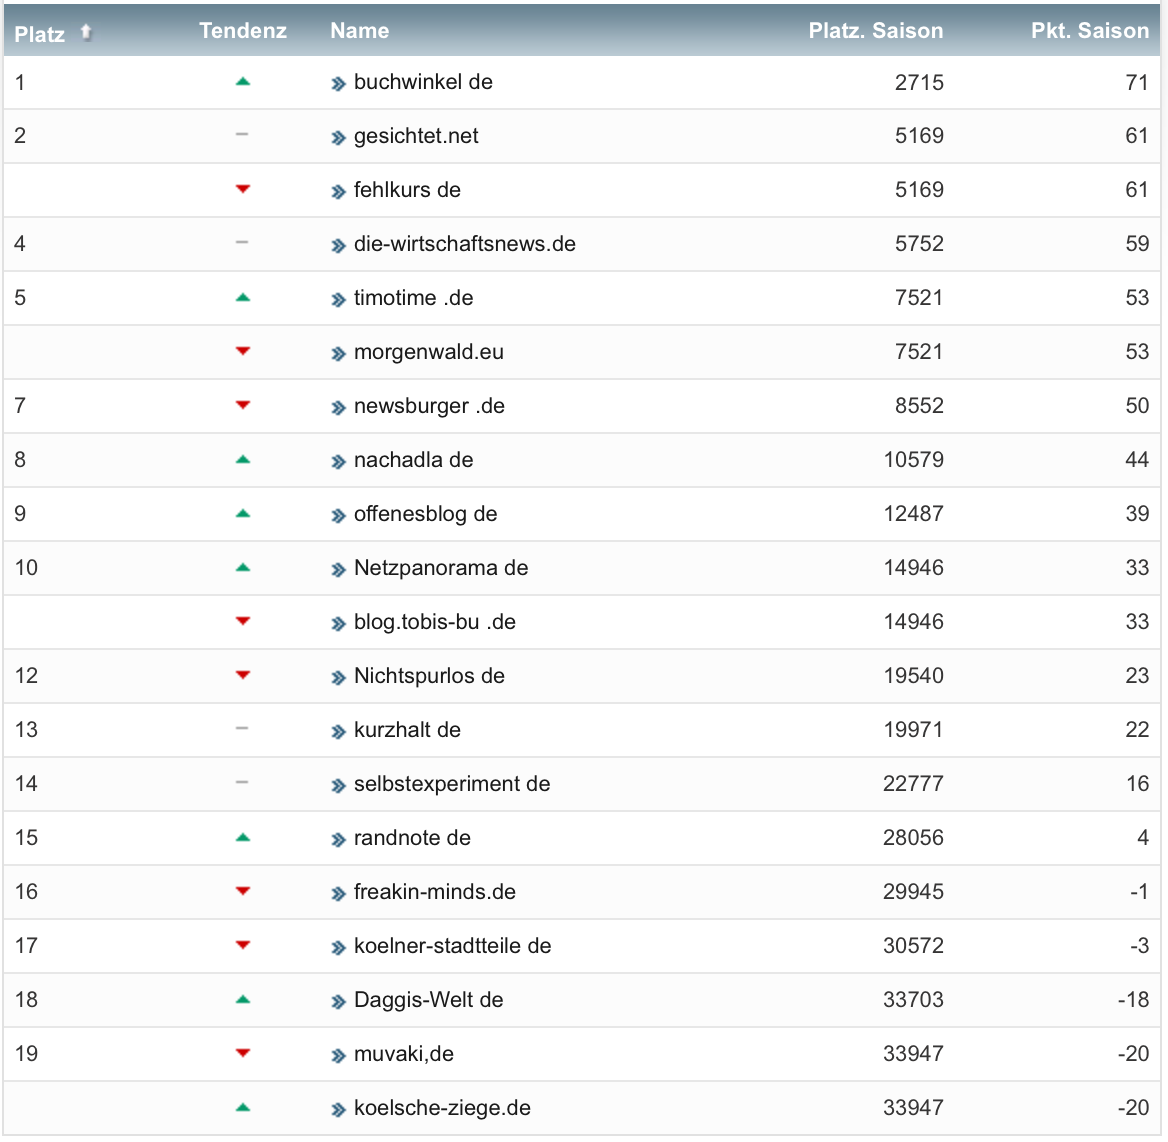Select season rank value 29945

[914, 892]
